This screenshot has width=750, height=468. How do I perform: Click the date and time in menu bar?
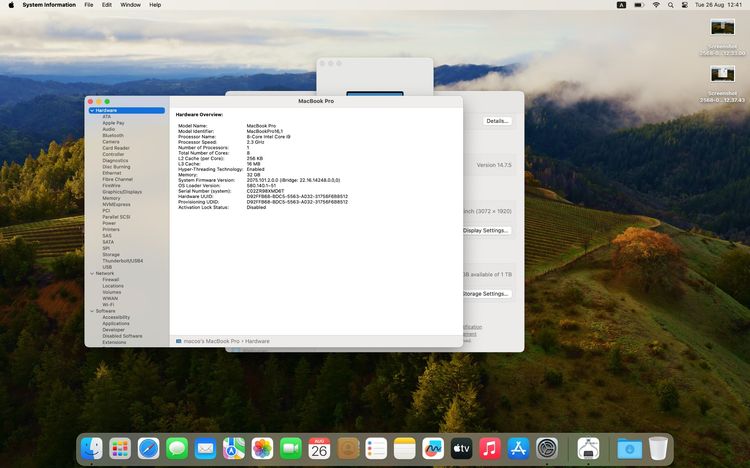[718, 5]
